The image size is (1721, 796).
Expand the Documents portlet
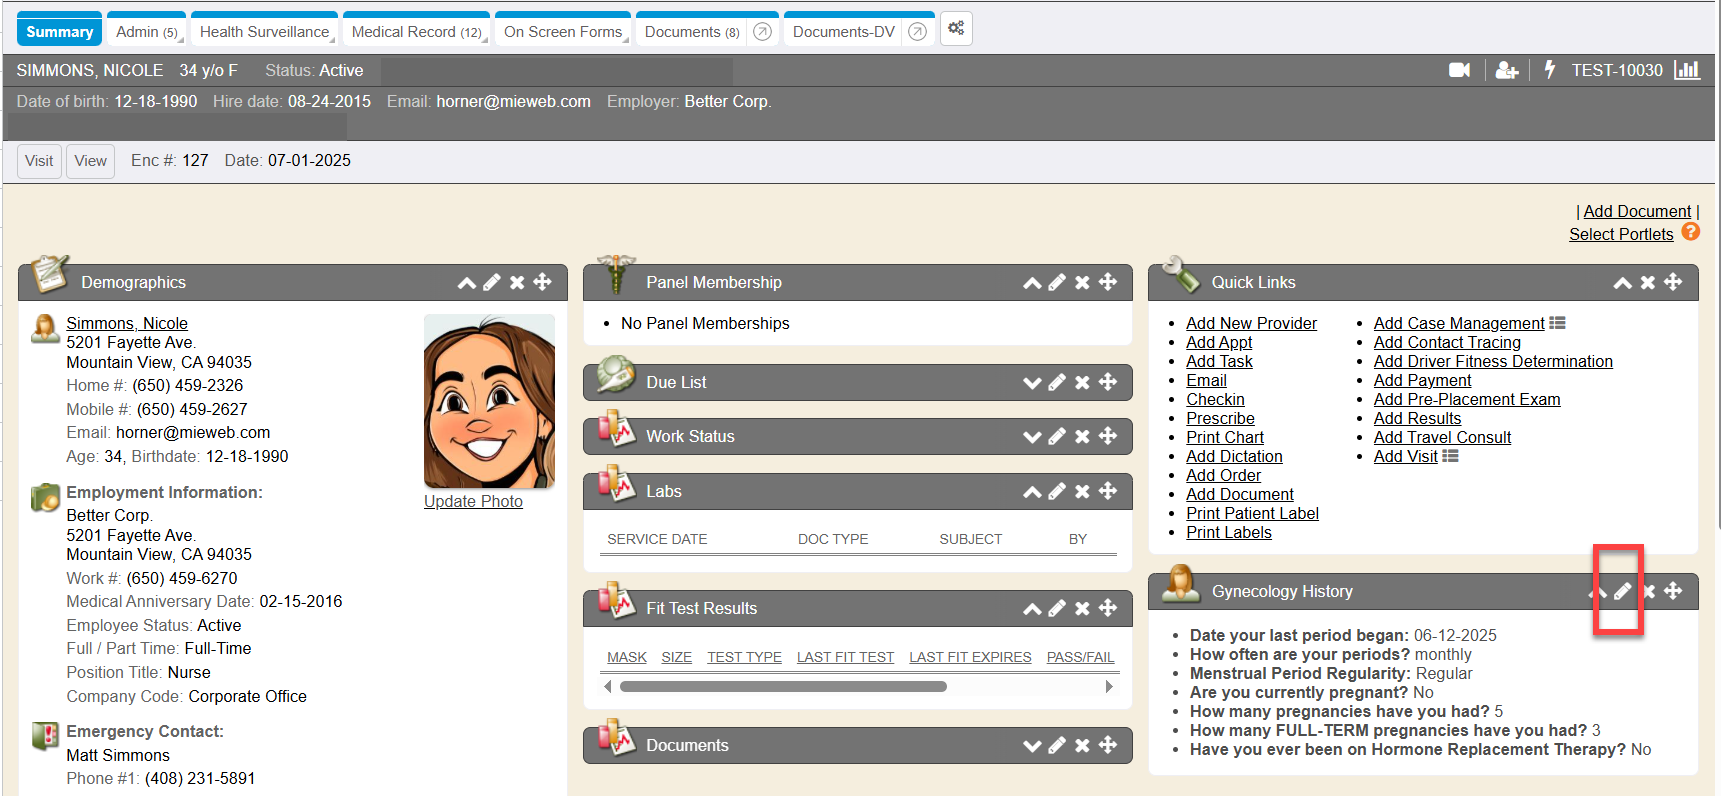click(1032, 745)
